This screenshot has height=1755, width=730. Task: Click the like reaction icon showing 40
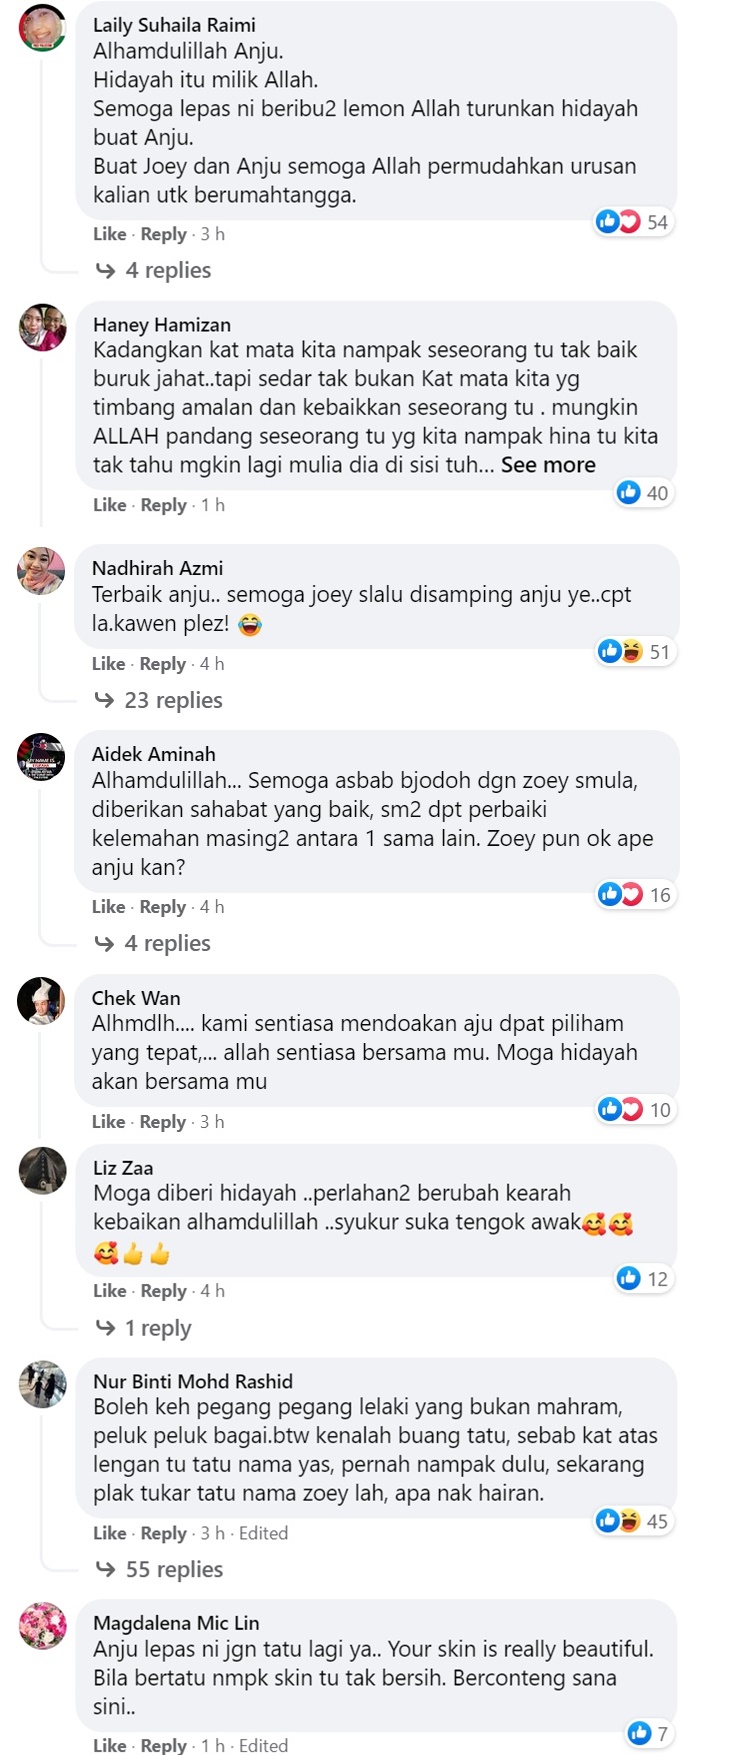pyautogui.click(x=642, y=492)
